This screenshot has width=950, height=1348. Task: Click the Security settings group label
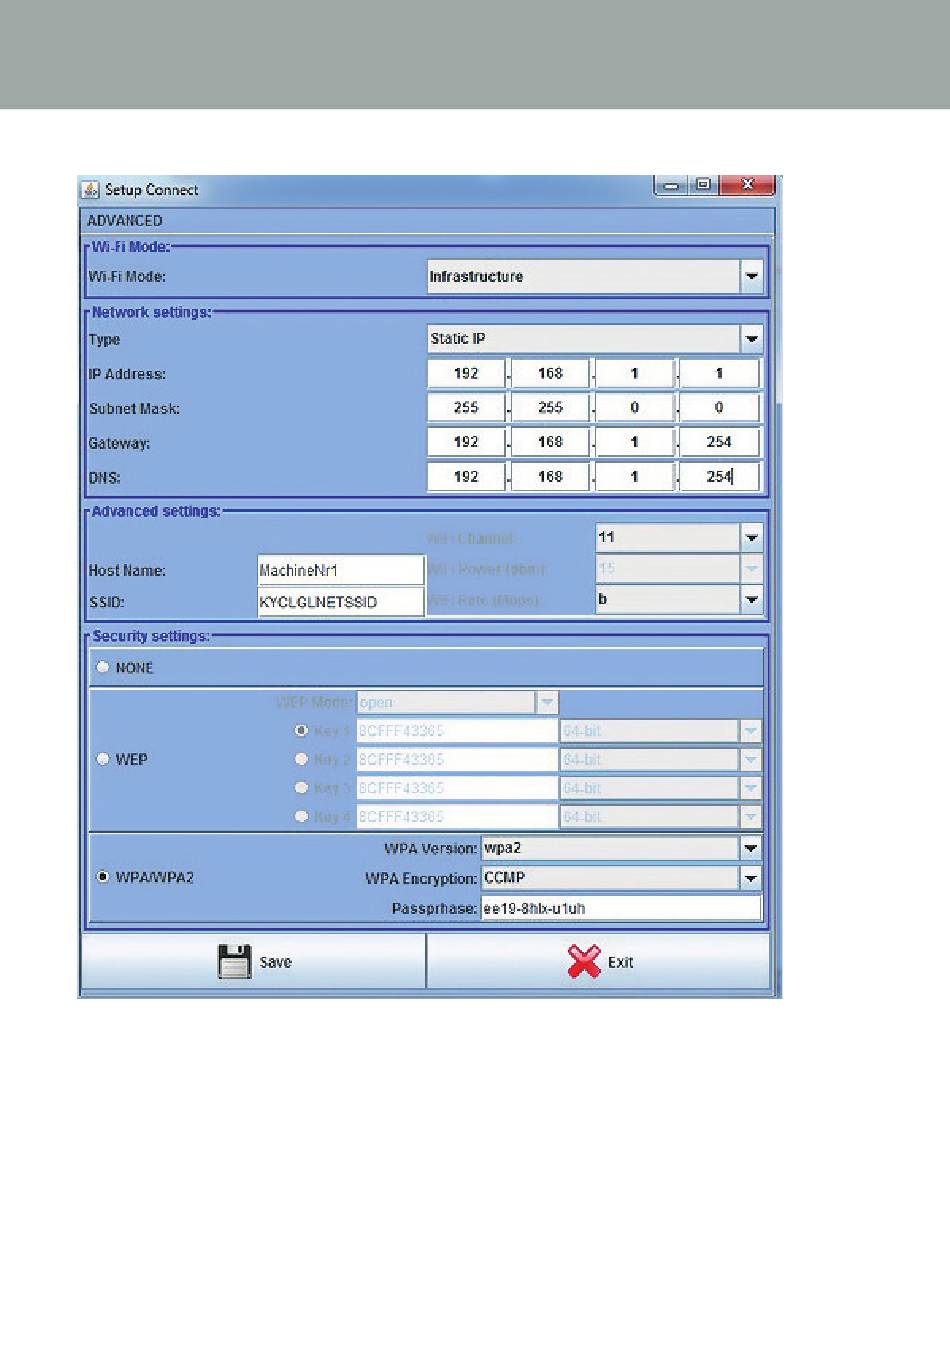click(x=151, y=636)
